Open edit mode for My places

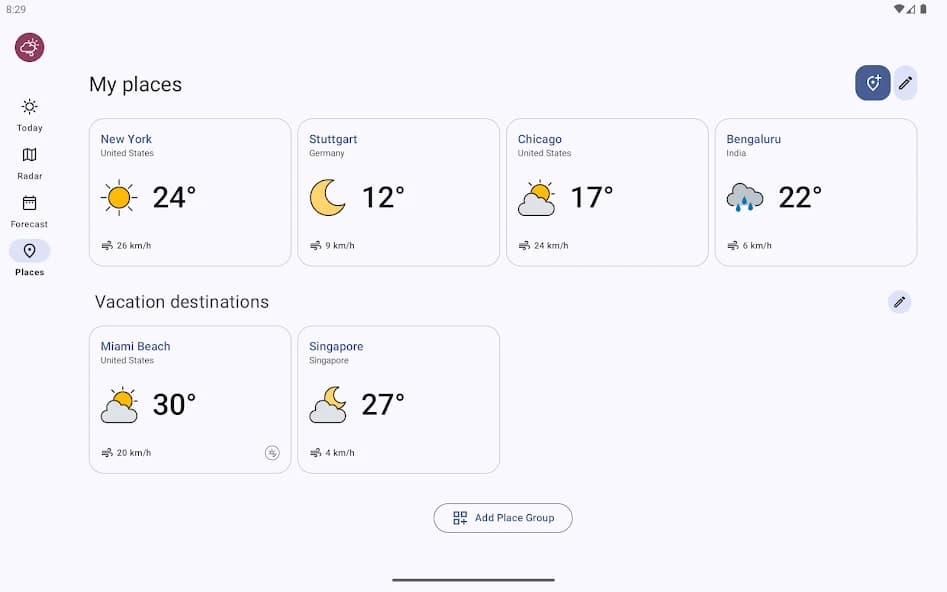pos(906,83)
